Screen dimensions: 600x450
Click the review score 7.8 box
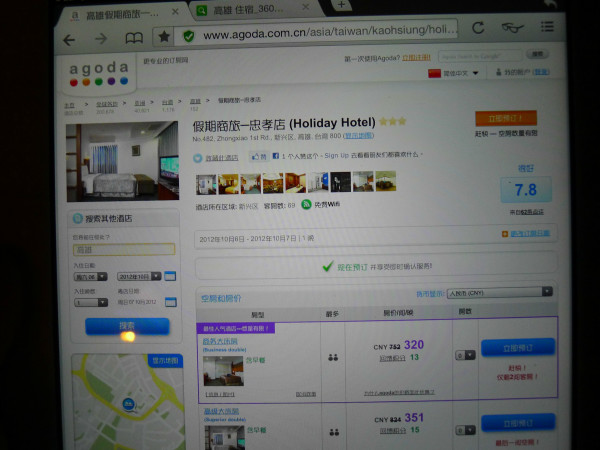pyautogui.click(x=526, y=189)
